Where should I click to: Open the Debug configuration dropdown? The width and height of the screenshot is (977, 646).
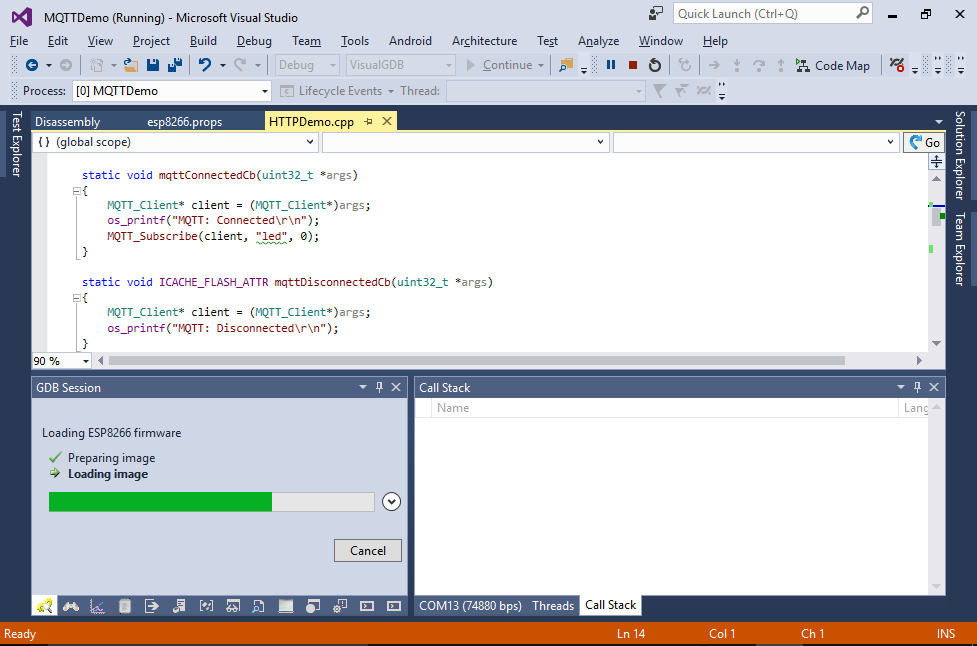coord(307,65)
